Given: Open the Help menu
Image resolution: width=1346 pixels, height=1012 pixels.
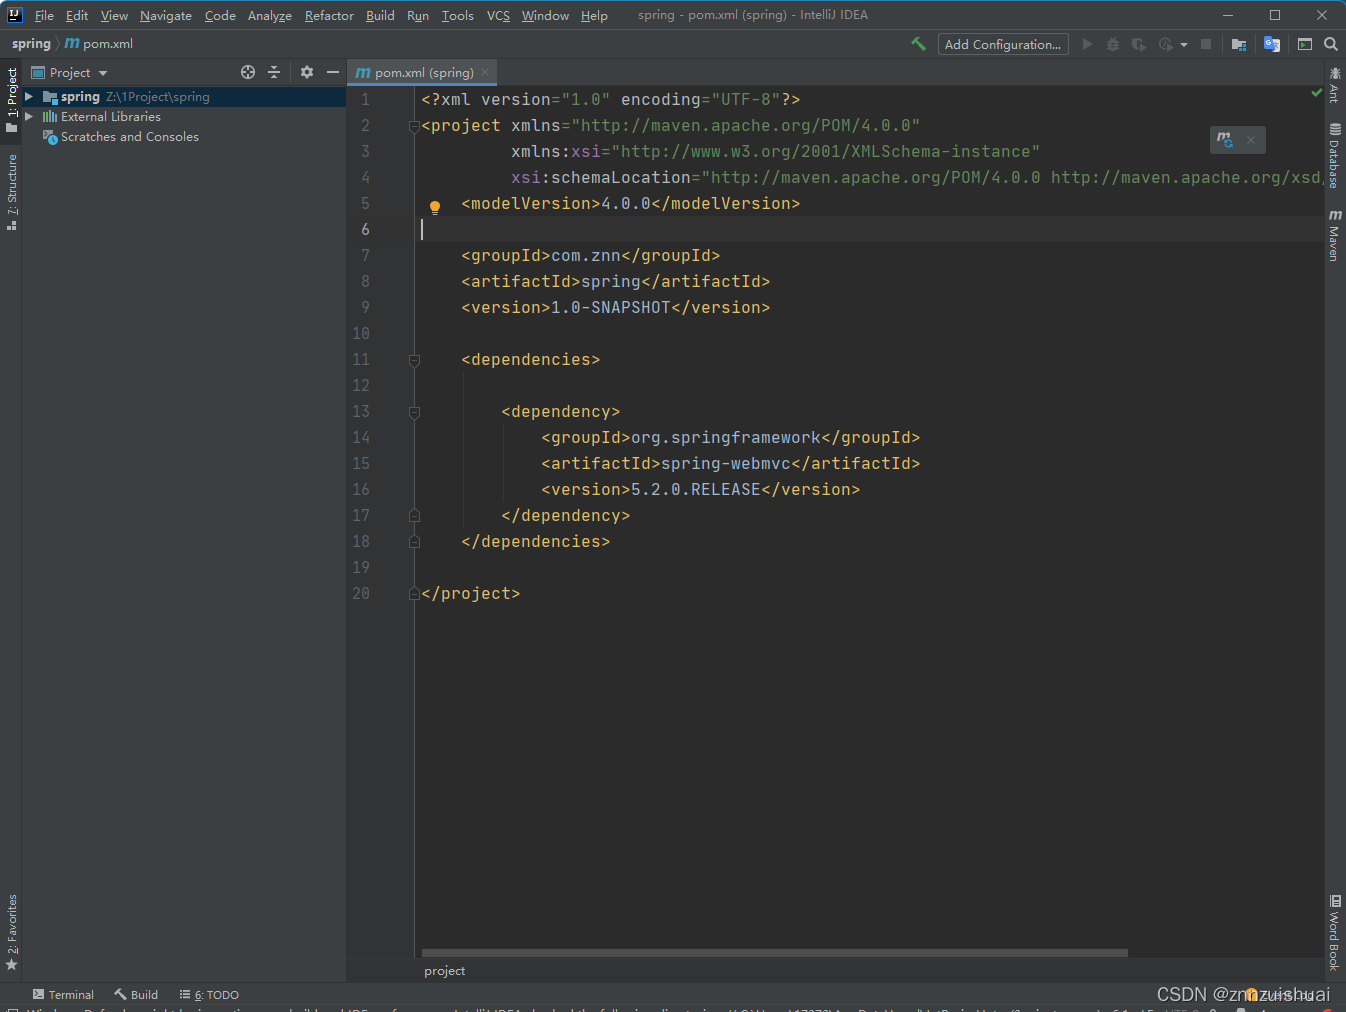Looking at the screenshot, I should 594,15.
